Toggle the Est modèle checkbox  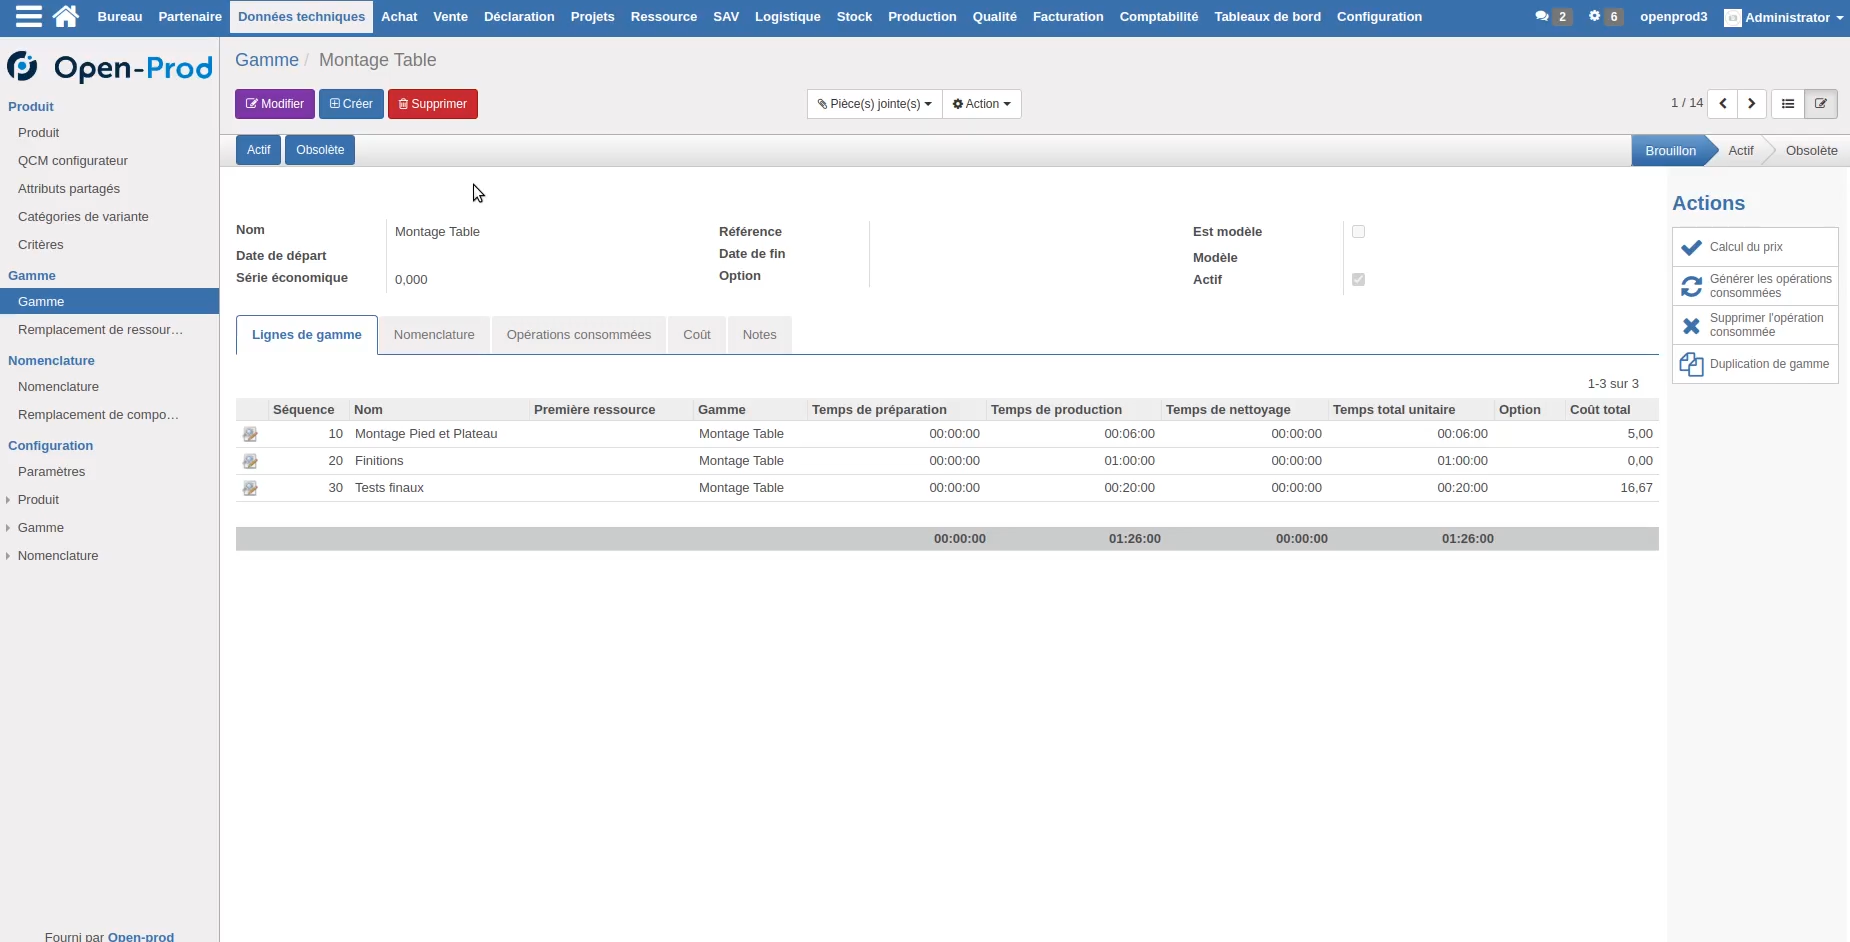tap(1358, 231)
